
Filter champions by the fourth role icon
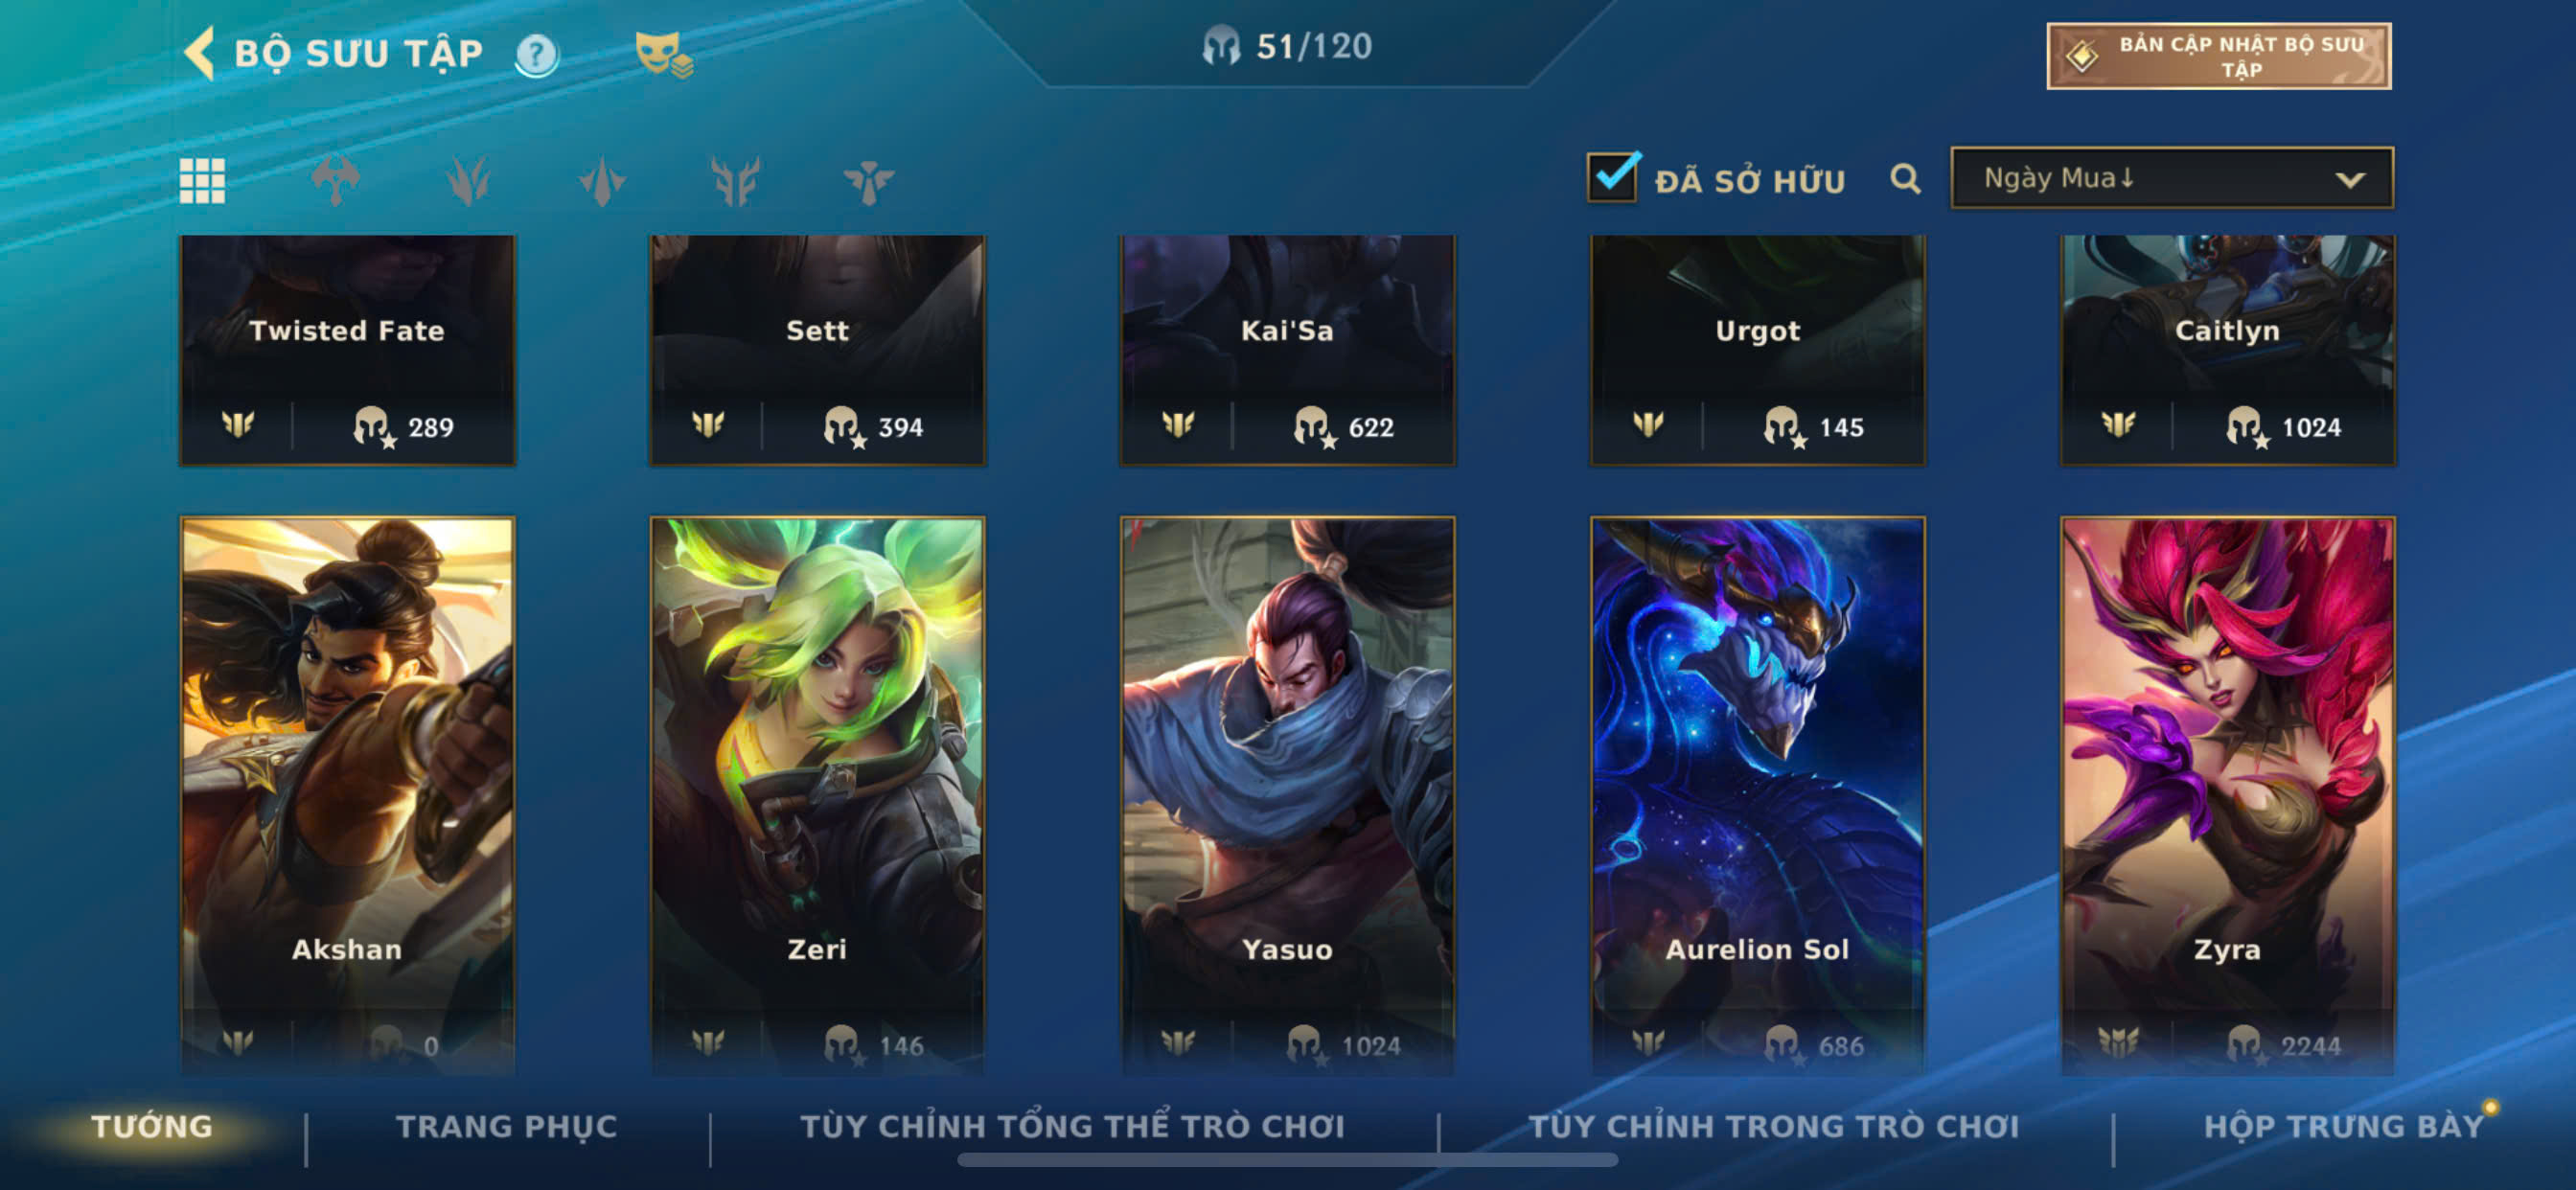(735, 181)
